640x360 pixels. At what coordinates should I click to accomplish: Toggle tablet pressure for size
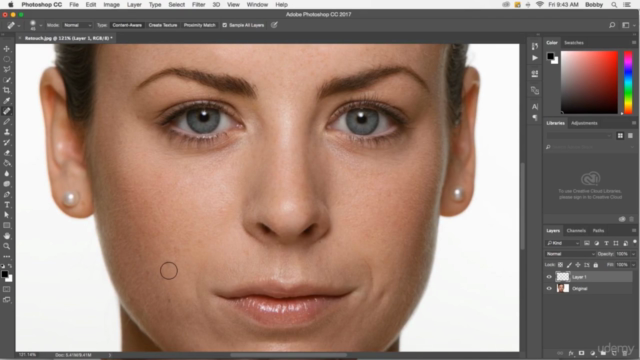[274, 25]
